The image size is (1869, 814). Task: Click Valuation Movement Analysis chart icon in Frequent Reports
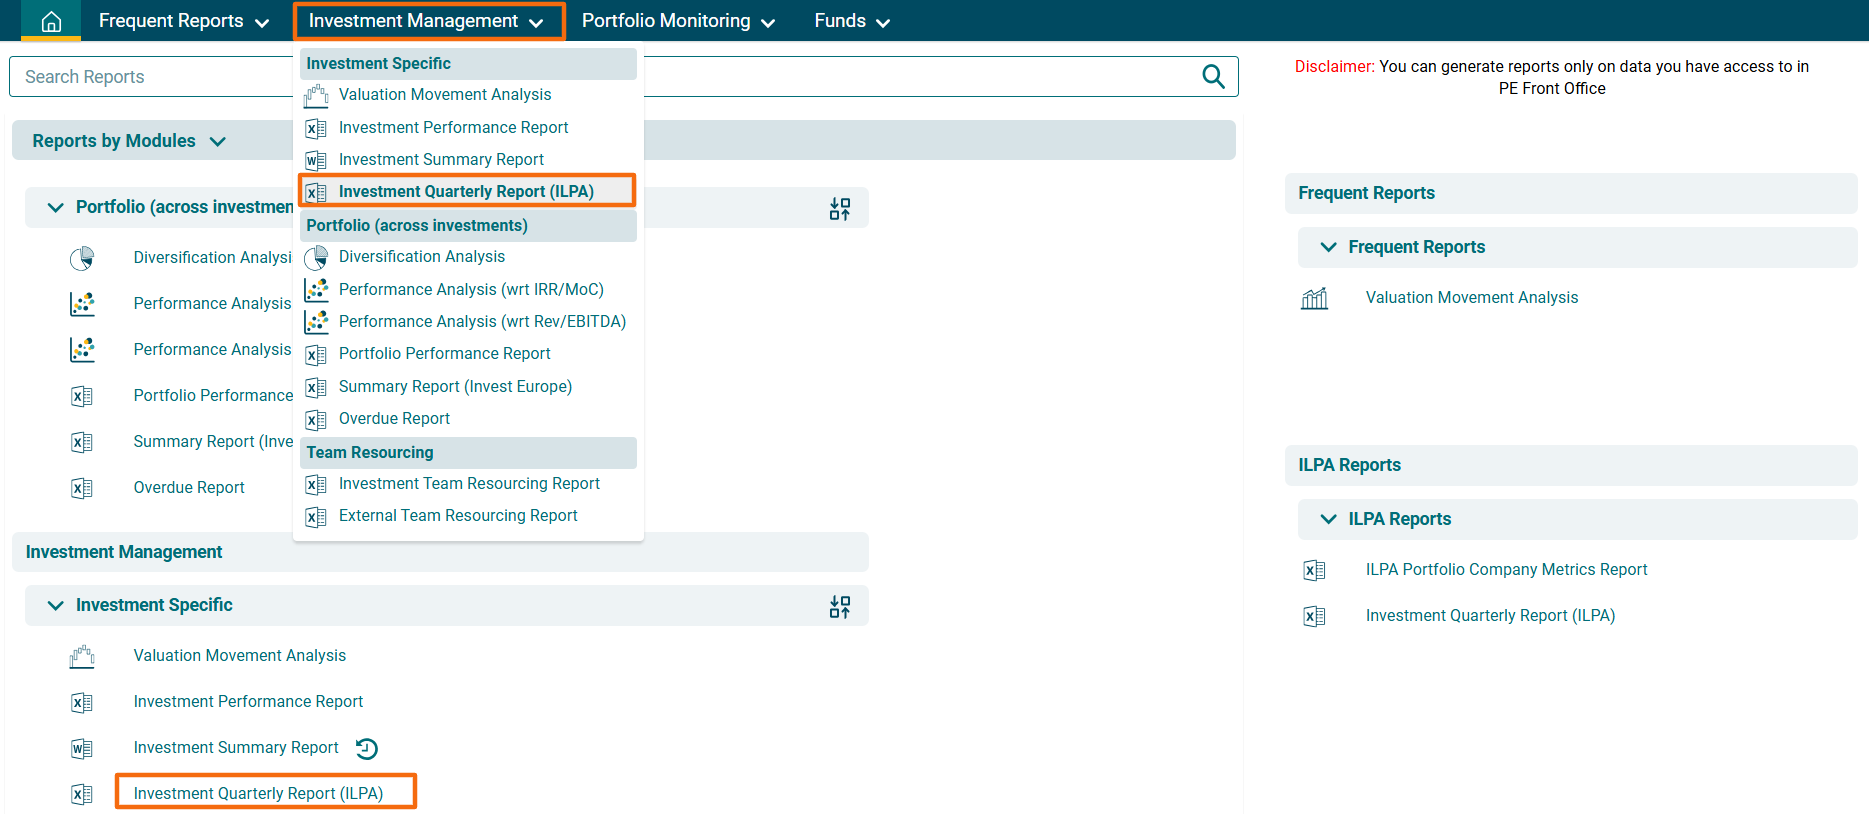1314,298
